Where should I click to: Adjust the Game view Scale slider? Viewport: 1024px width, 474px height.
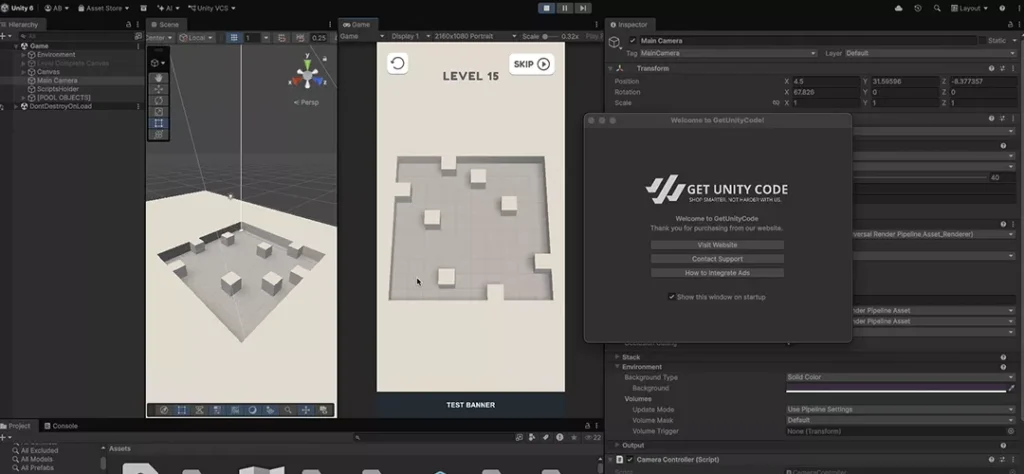(551, 37)
